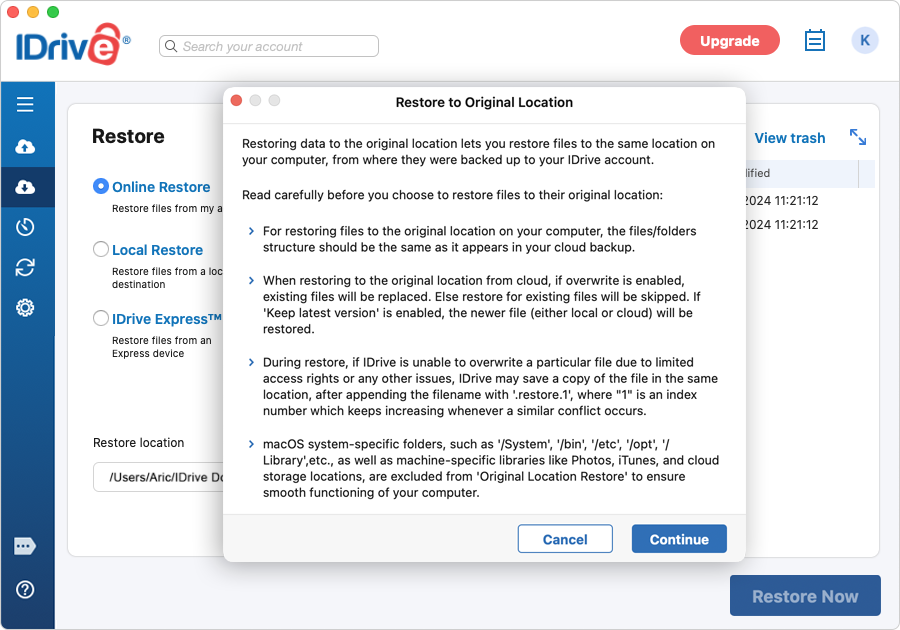
Task: Select the IDrive Express radio option
Action: coord(101,319)
